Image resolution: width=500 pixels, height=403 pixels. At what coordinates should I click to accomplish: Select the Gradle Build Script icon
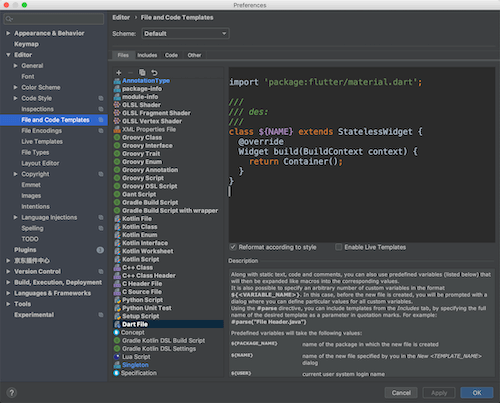click(x=117, y=202)
